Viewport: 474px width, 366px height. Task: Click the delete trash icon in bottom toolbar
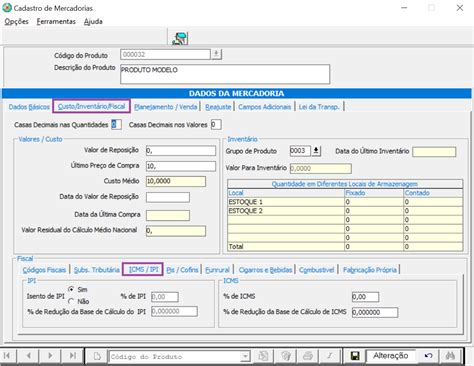pyautogui.click(x=286, y=356)
